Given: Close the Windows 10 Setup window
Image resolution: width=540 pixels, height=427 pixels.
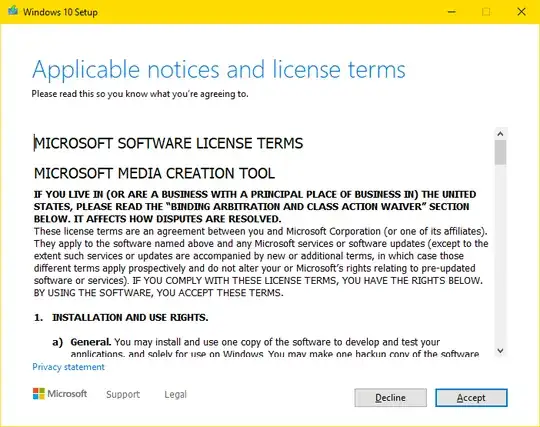Looking at the screenshot, I should pos(521,12).
